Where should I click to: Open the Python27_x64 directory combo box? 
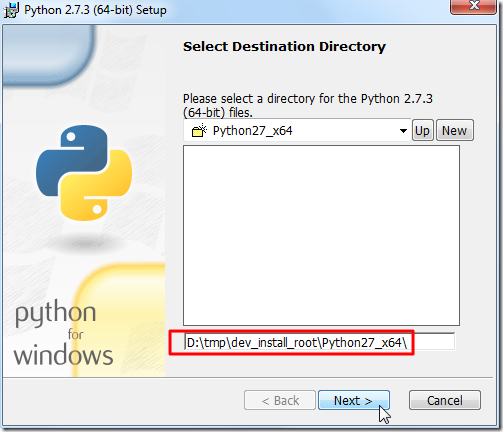tap(297, 131)
